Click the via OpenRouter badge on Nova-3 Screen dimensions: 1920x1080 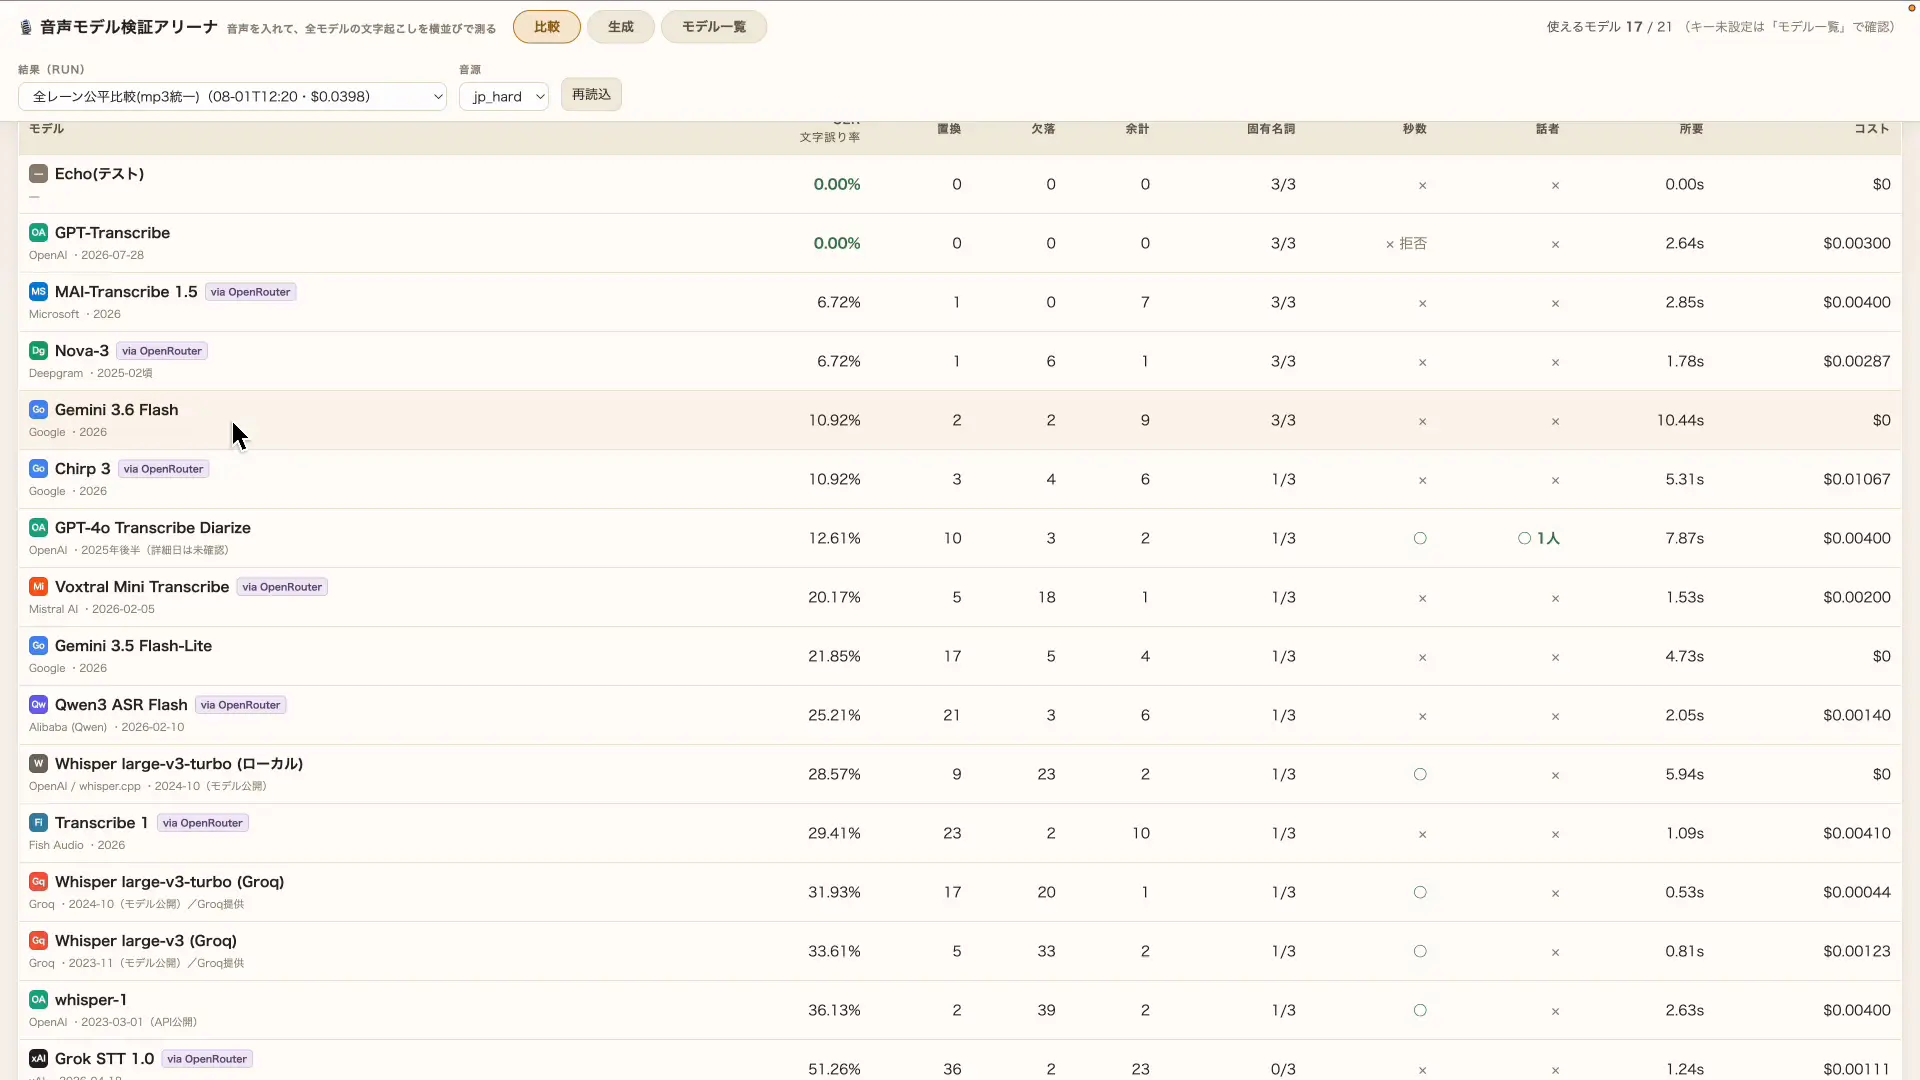(162, 351)
